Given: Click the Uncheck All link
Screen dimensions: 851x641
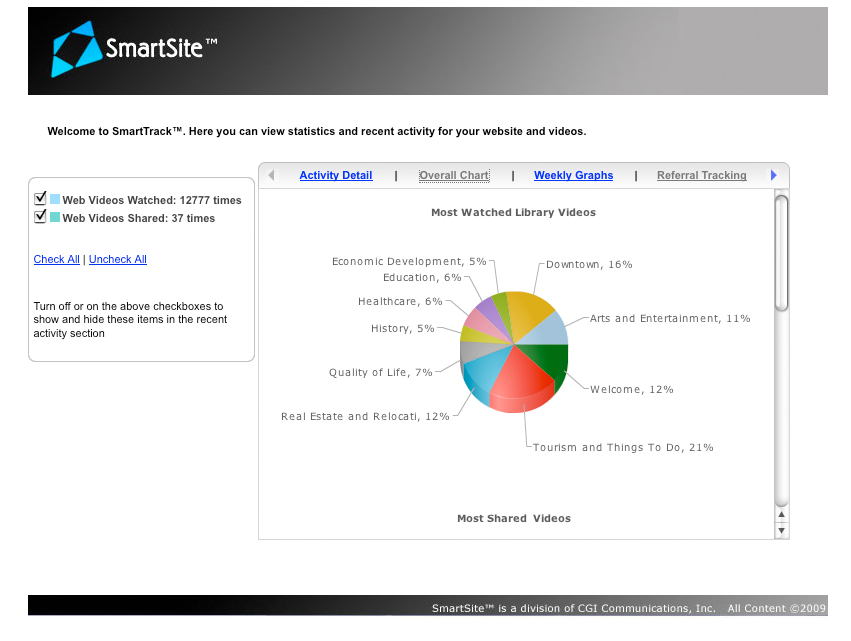Looking at the screenshot, I should pos(118,259).
